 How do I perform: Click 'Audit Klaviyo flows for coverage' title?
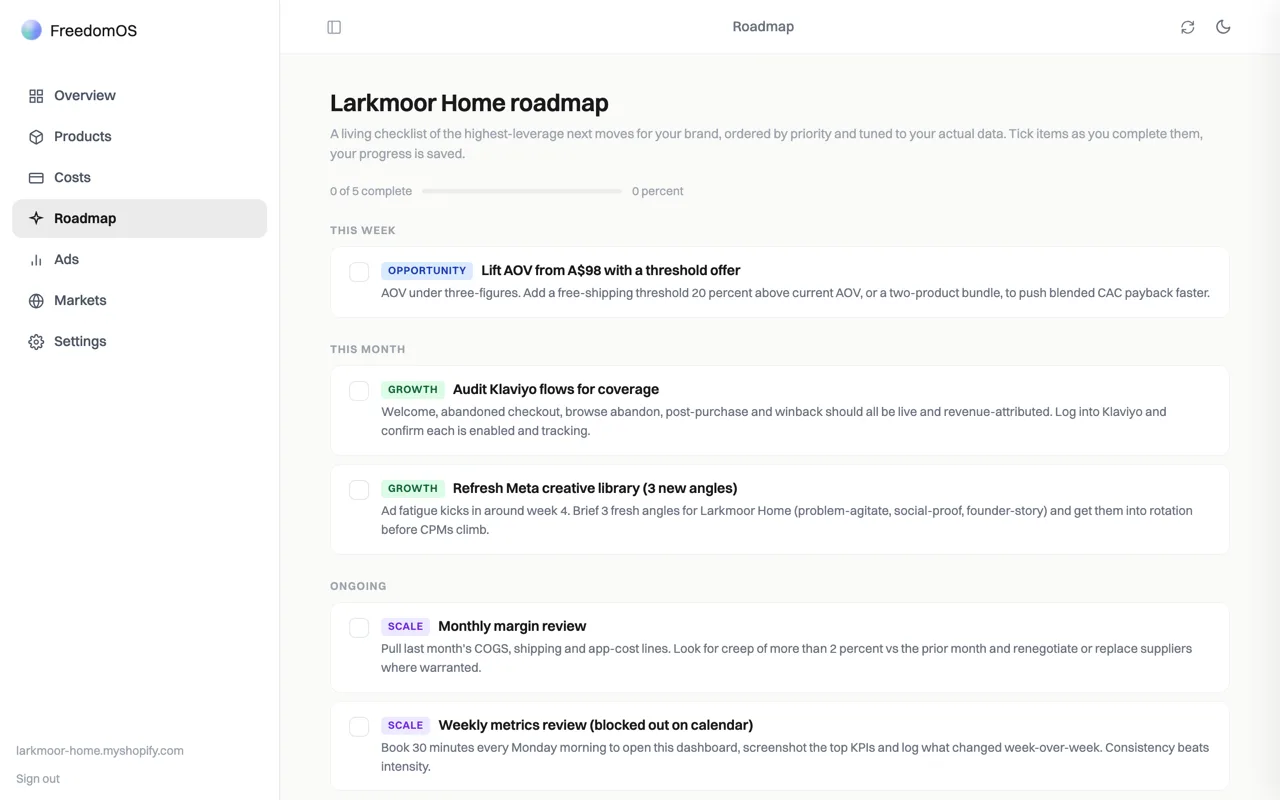click(556, 390)
